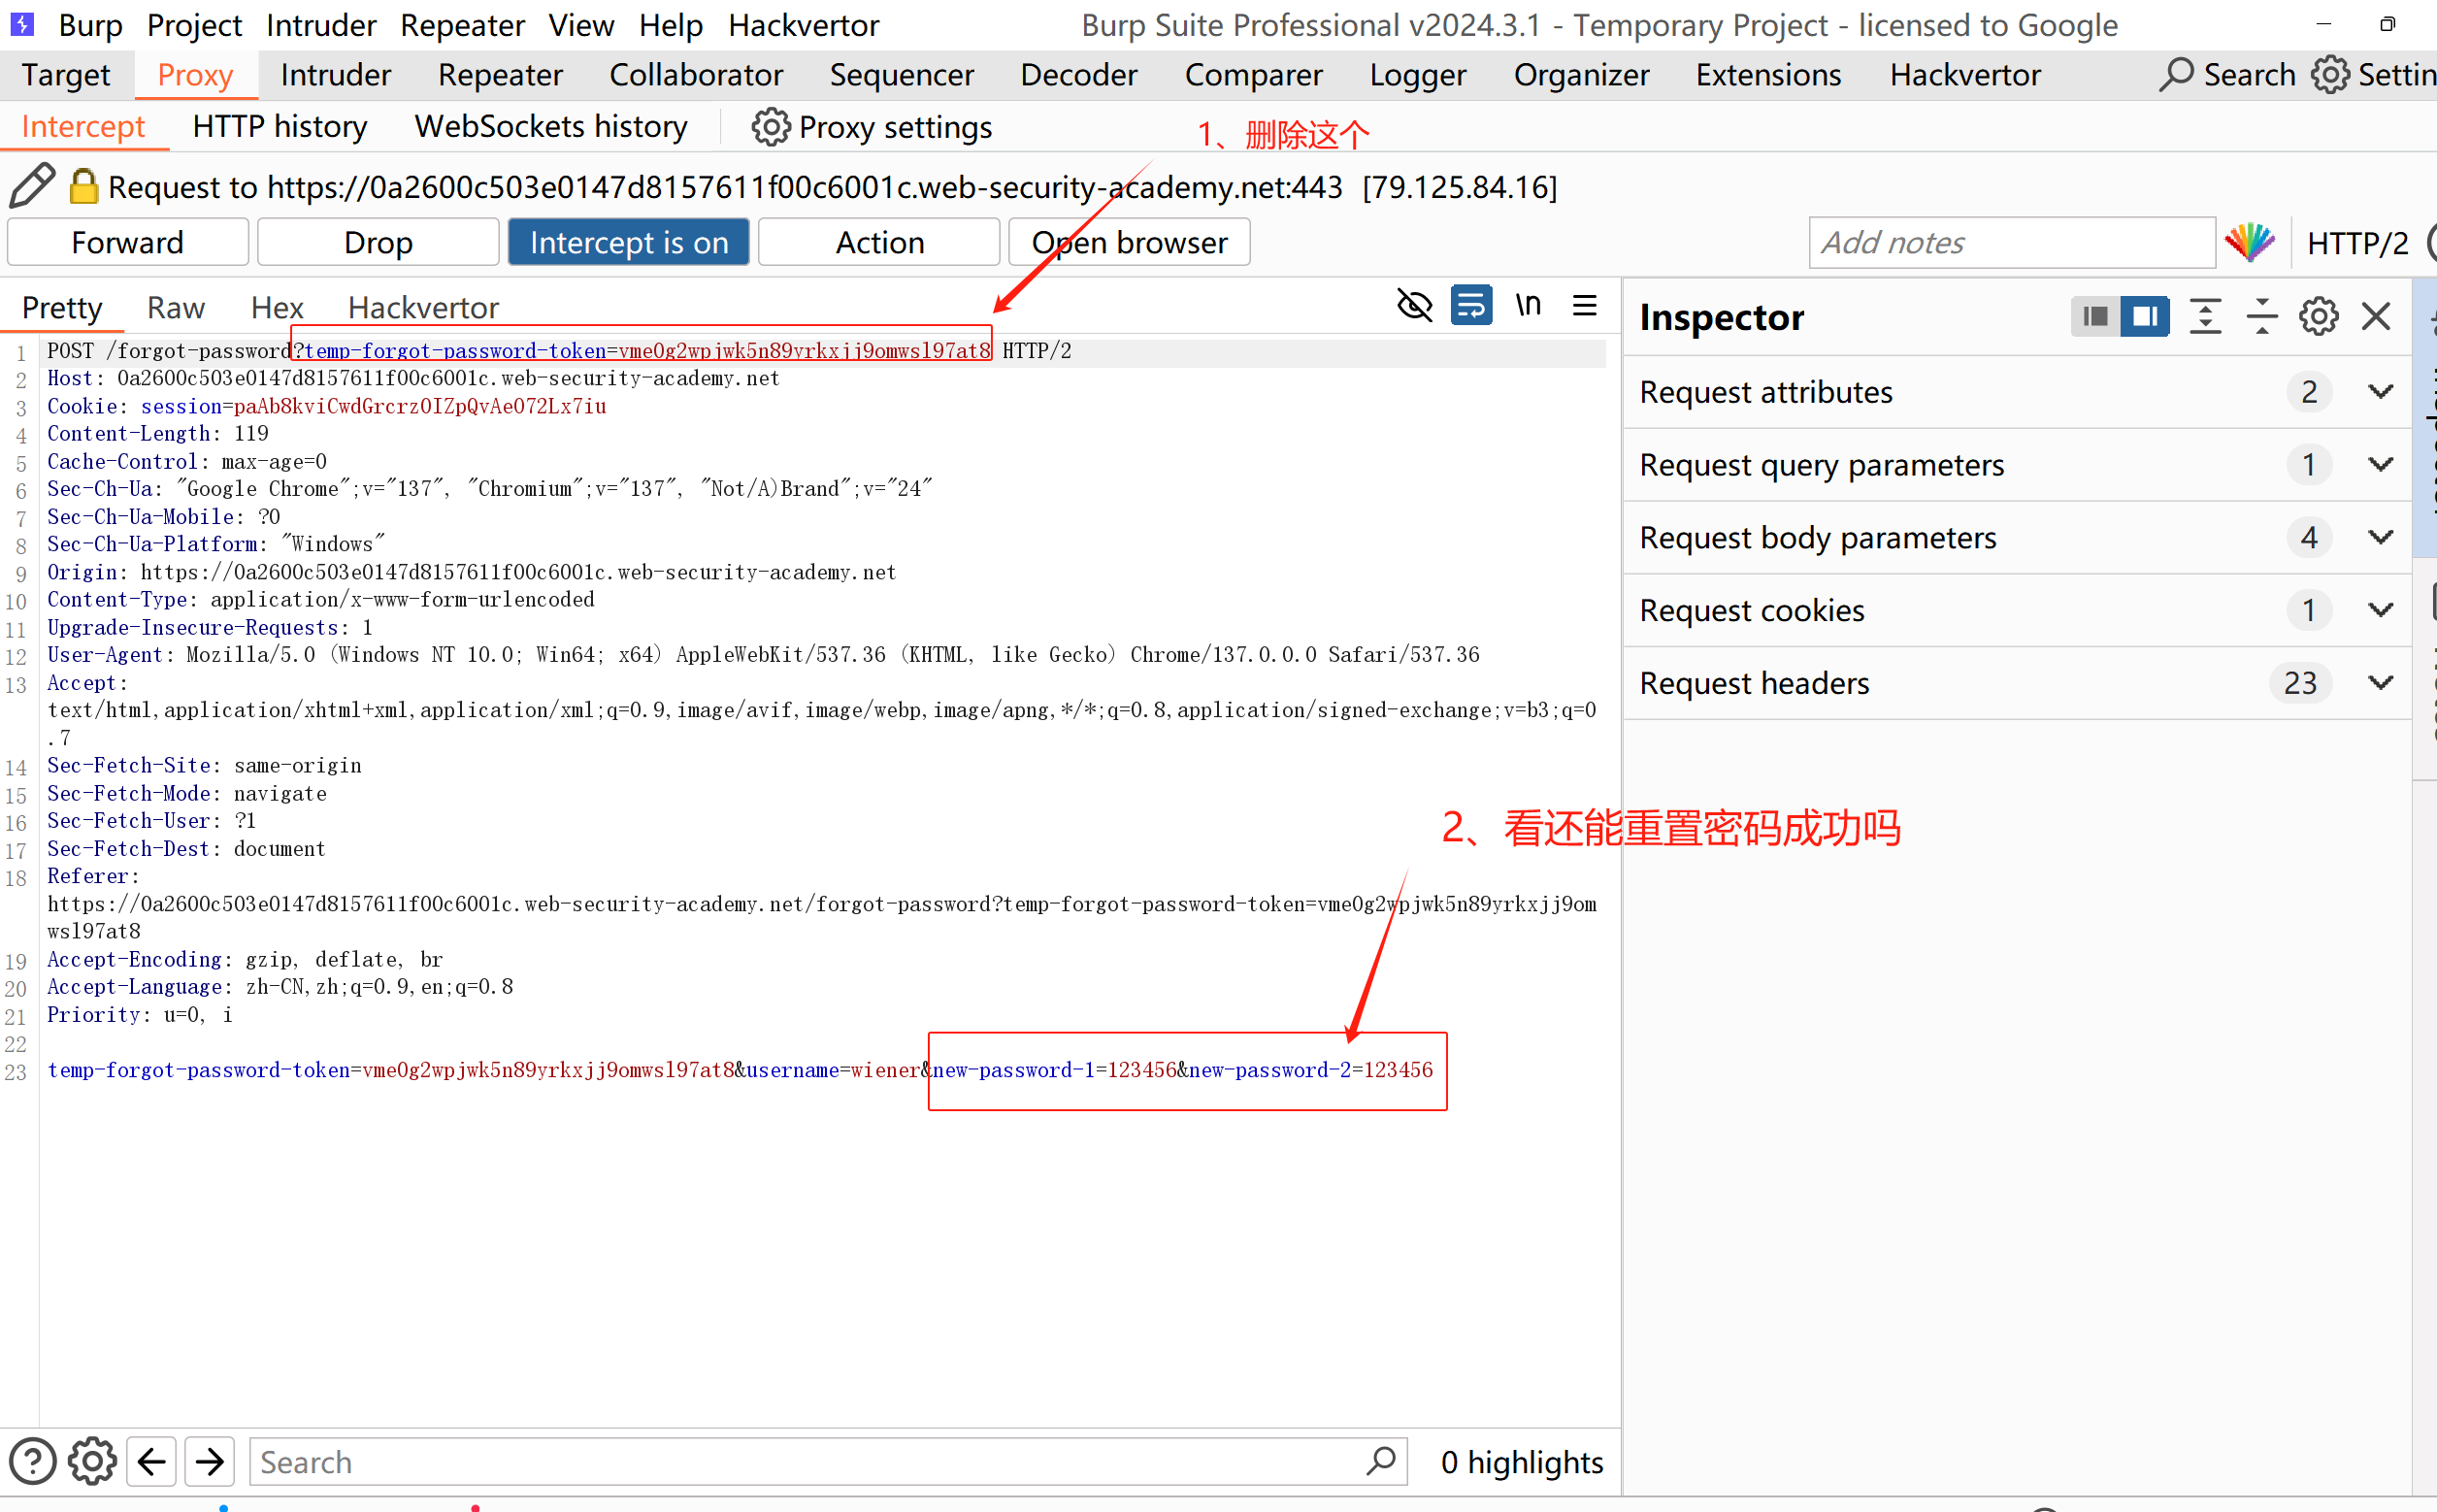Click Inspector collapse all sections icon

2262,317
